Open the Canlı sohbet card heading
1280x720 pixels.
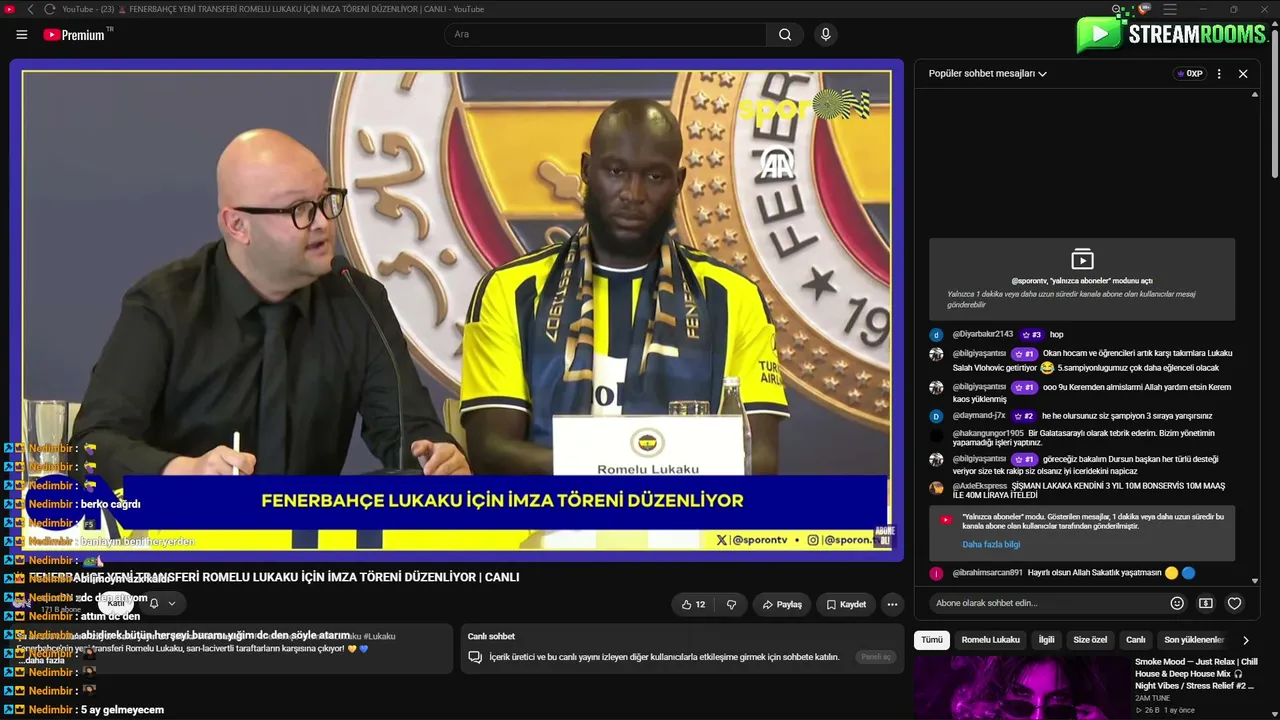click(491, 636)
